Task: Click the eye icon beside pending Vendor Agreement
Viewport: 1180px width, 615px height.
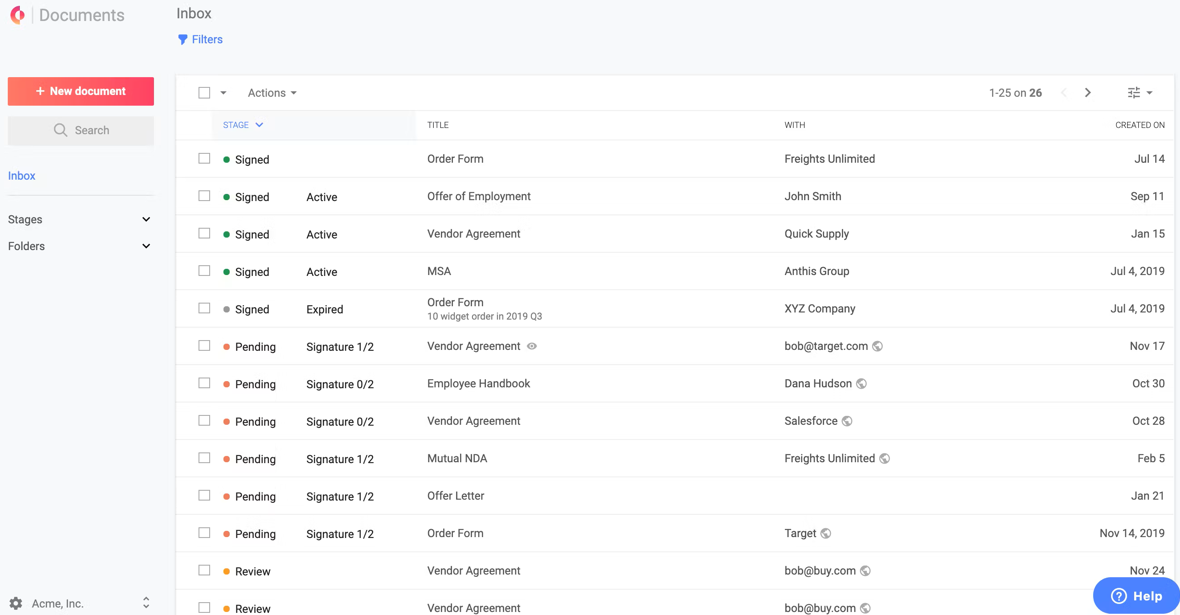Action: click(x=531, y=346)
